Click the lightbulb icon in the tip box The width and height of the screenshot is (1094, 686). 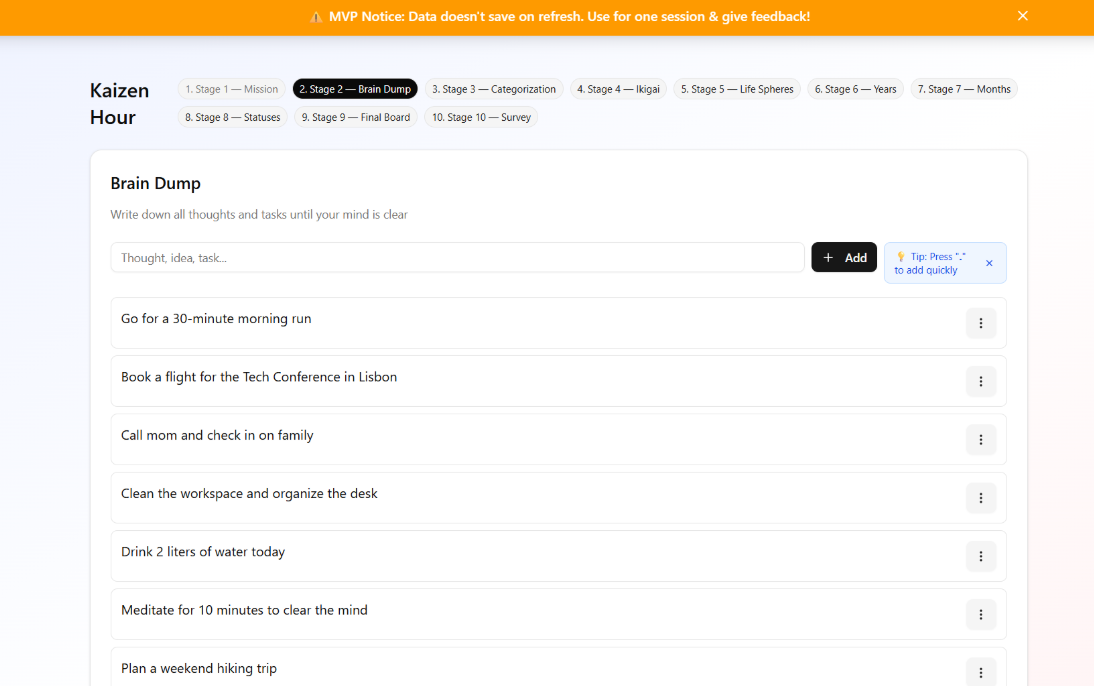pos(899,256)
